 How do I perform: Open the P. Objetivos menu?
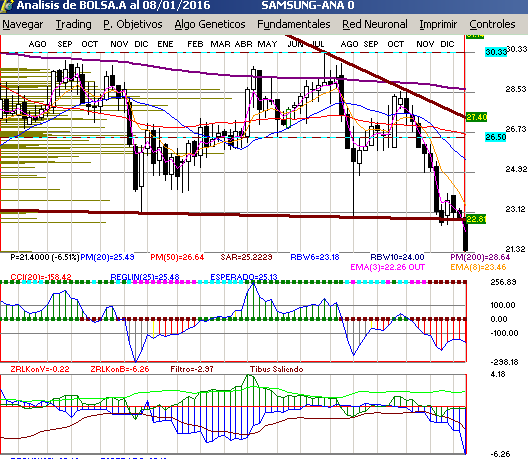tap(133, 25)
